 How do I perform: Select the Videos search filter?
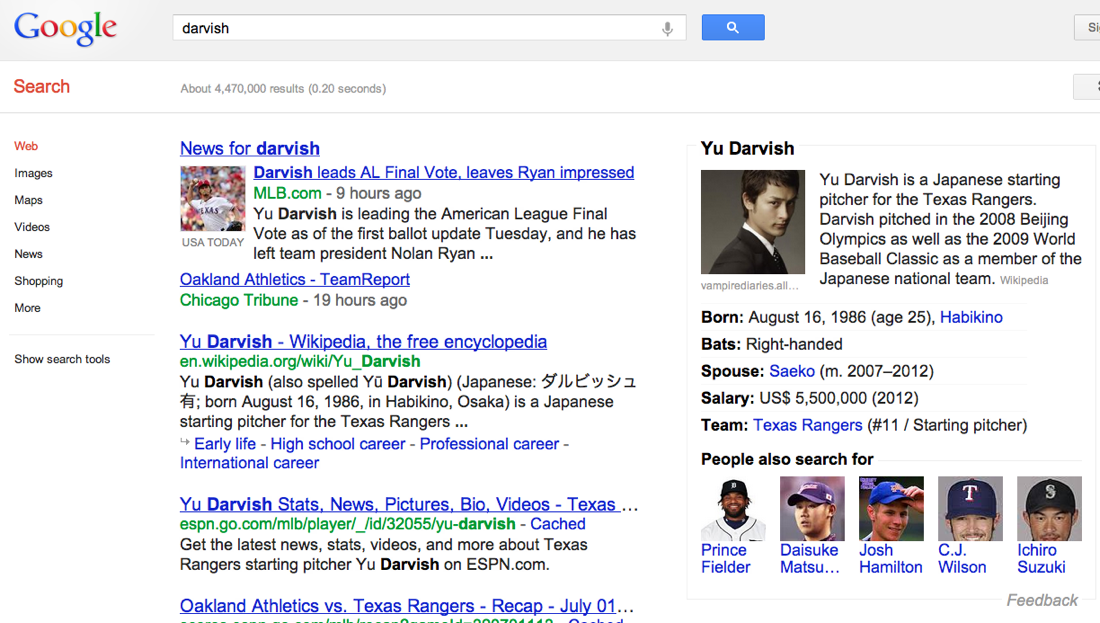coord(32,227)
